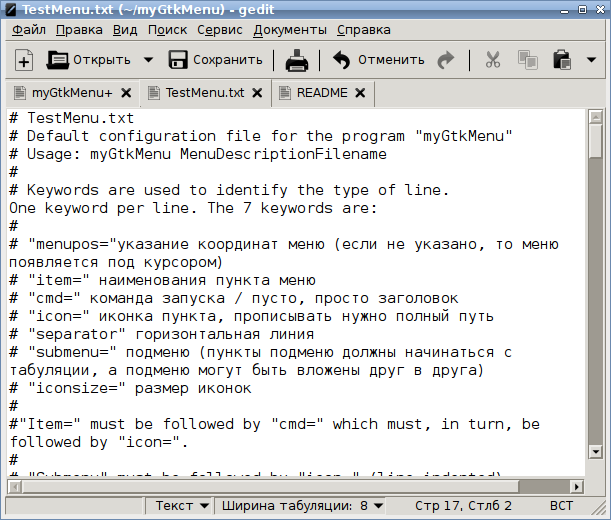The image size is (611, 520).
Task: Click the "cmd=" keyword line
Action: (x=234, y=299)
